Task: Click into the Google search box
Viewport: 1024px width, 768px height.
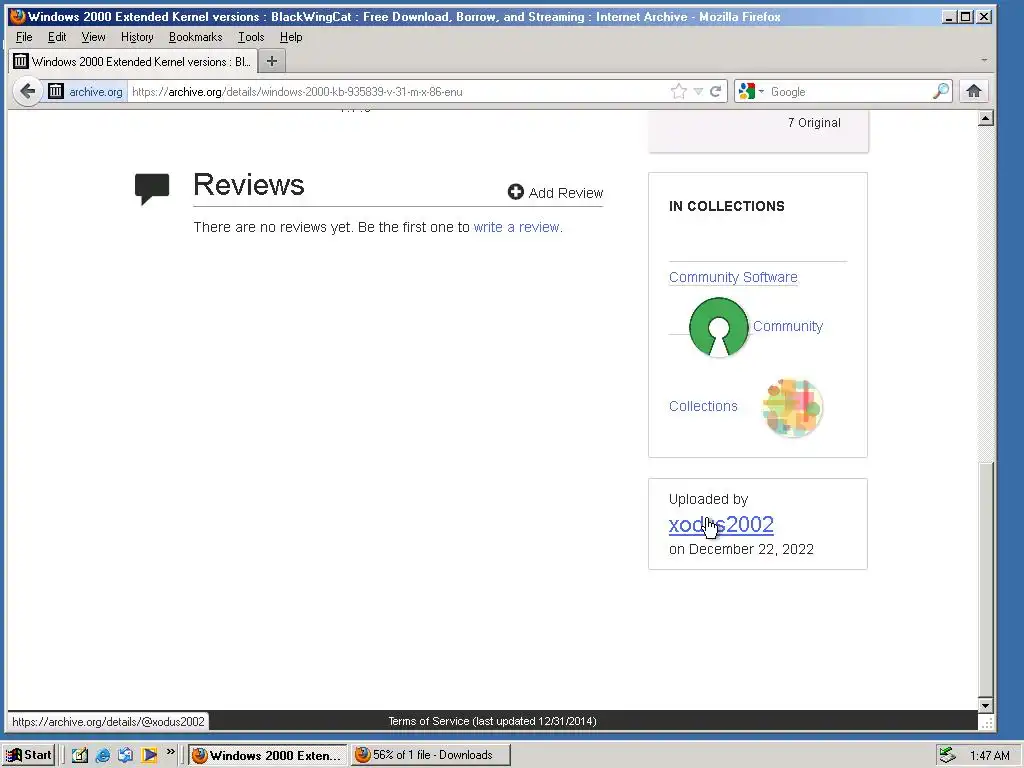Action: 849,91
